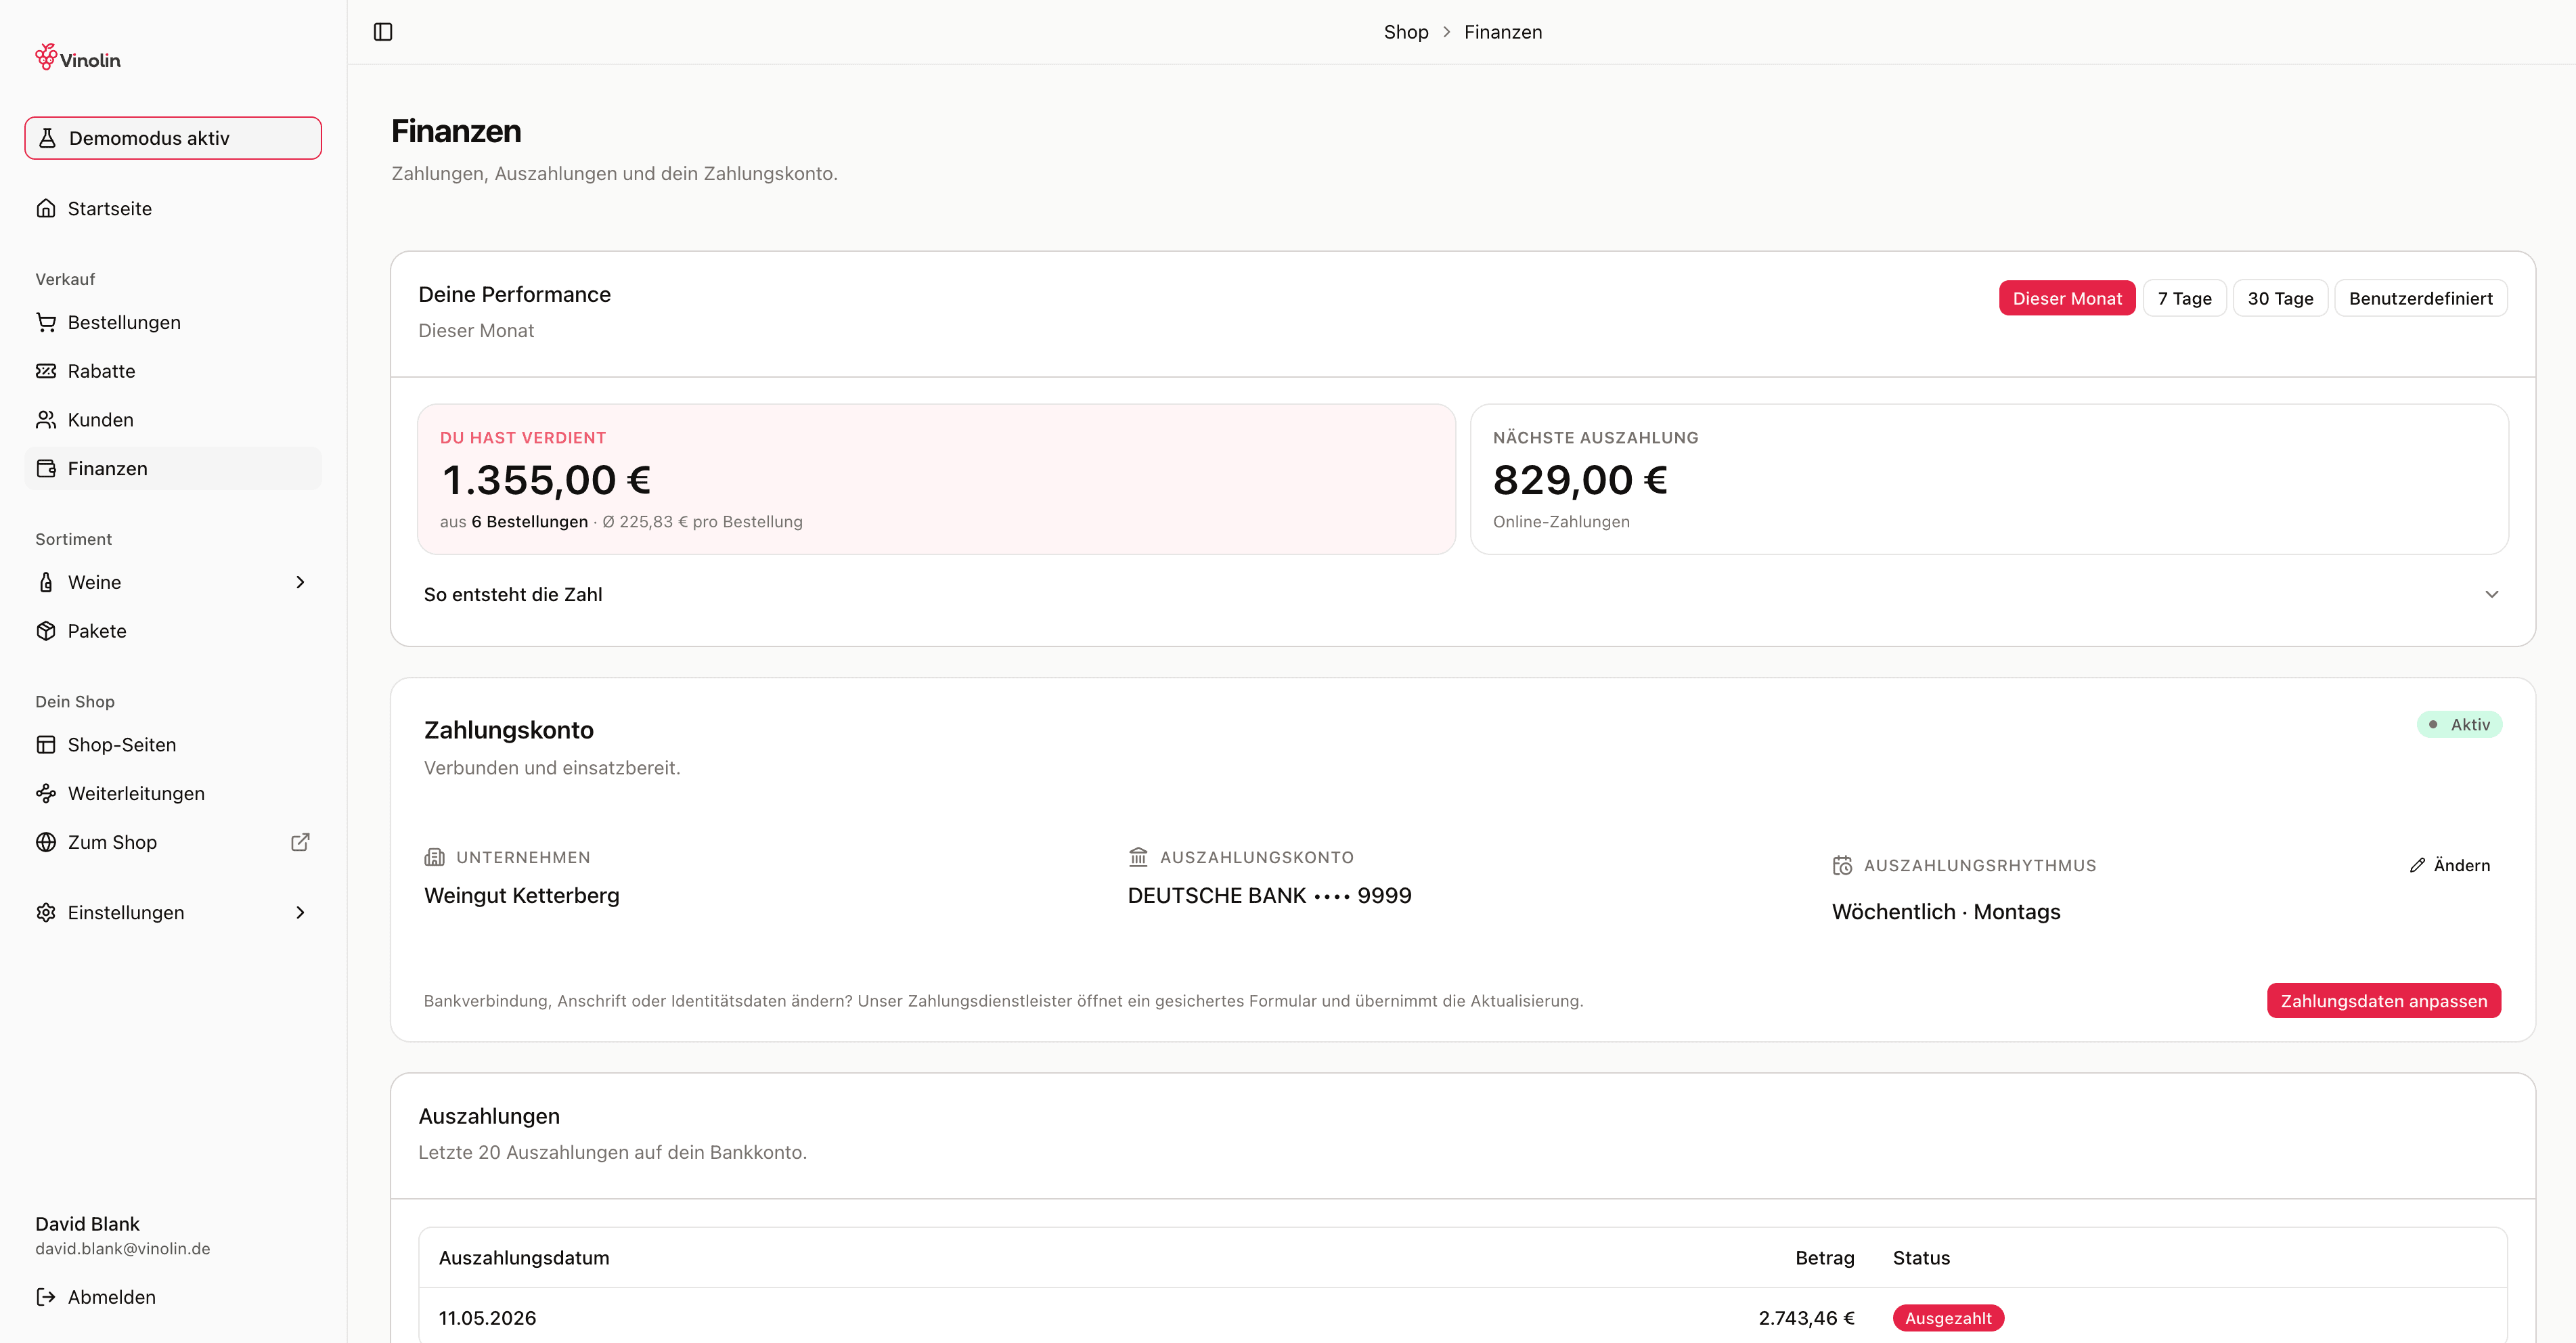This screenshot has height=1343, width=2576.
Task: Click the Zahlungsdaten anpassen button
Action: point(2383,1001)
